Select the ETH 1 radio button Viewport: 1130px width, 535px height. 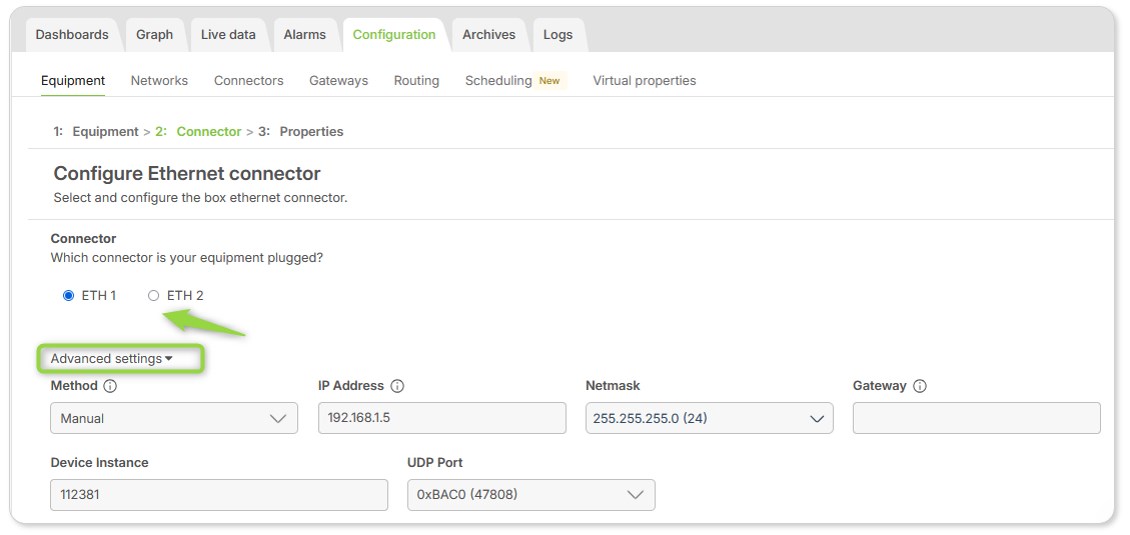click(68, 296)
